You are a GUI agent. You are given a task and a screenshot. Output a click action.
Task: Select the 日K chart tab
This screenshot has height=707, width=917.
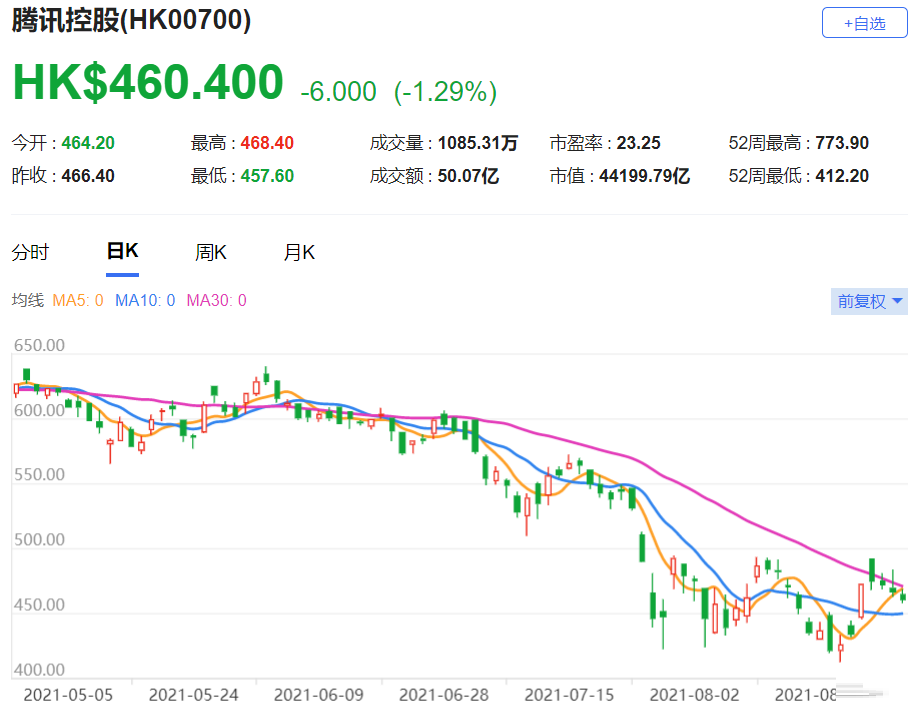pos(123,251)
